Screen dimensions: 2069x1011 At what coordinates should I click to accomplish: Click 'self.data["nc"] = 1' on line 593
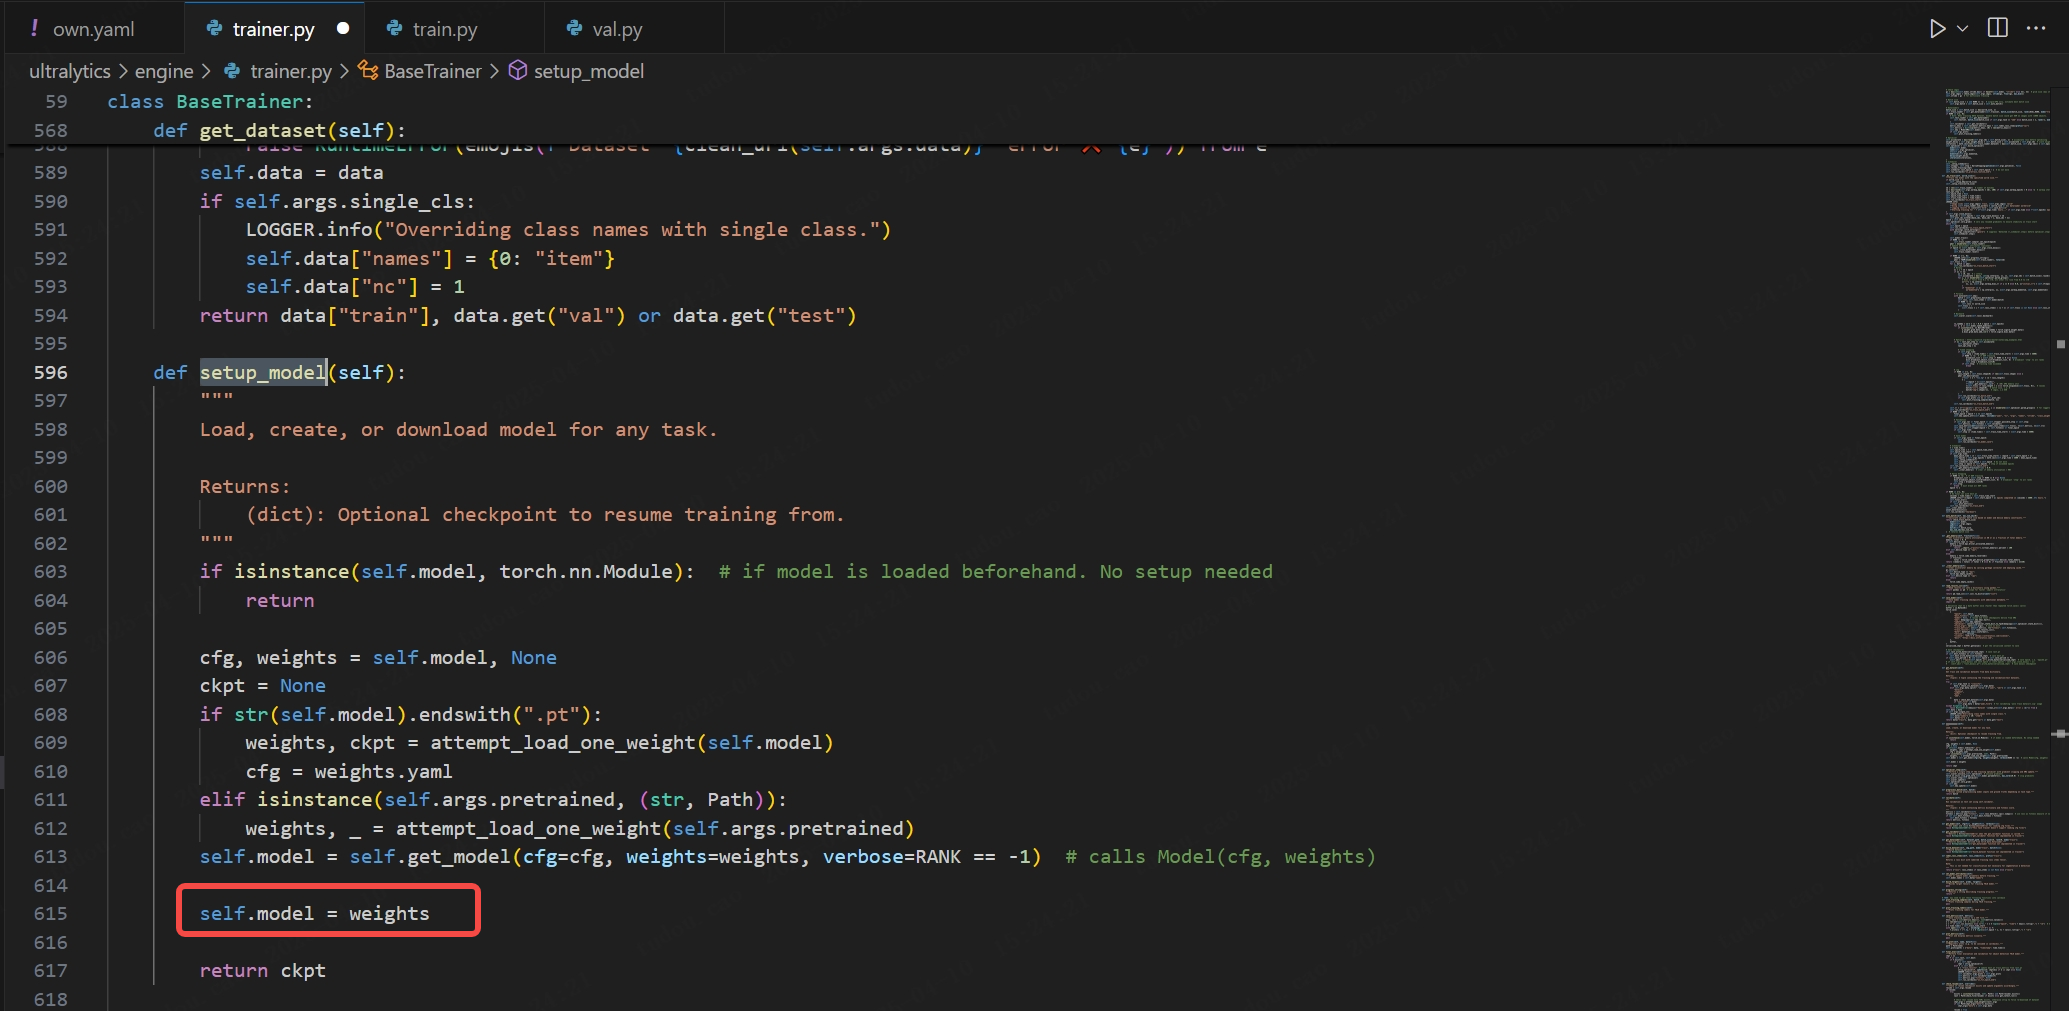[x=355, y=287]
